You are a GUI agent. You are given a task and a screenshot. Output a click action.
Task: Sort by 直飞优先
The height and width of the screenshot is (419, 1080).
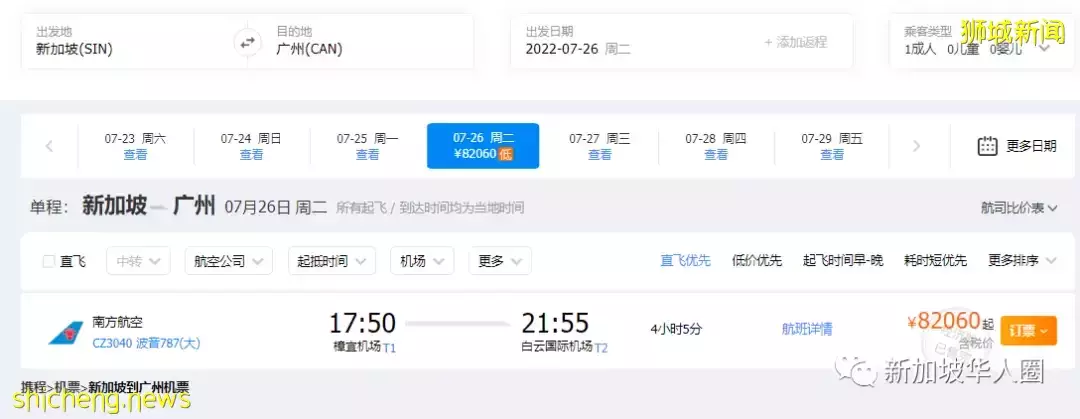(x=685, y=261)
